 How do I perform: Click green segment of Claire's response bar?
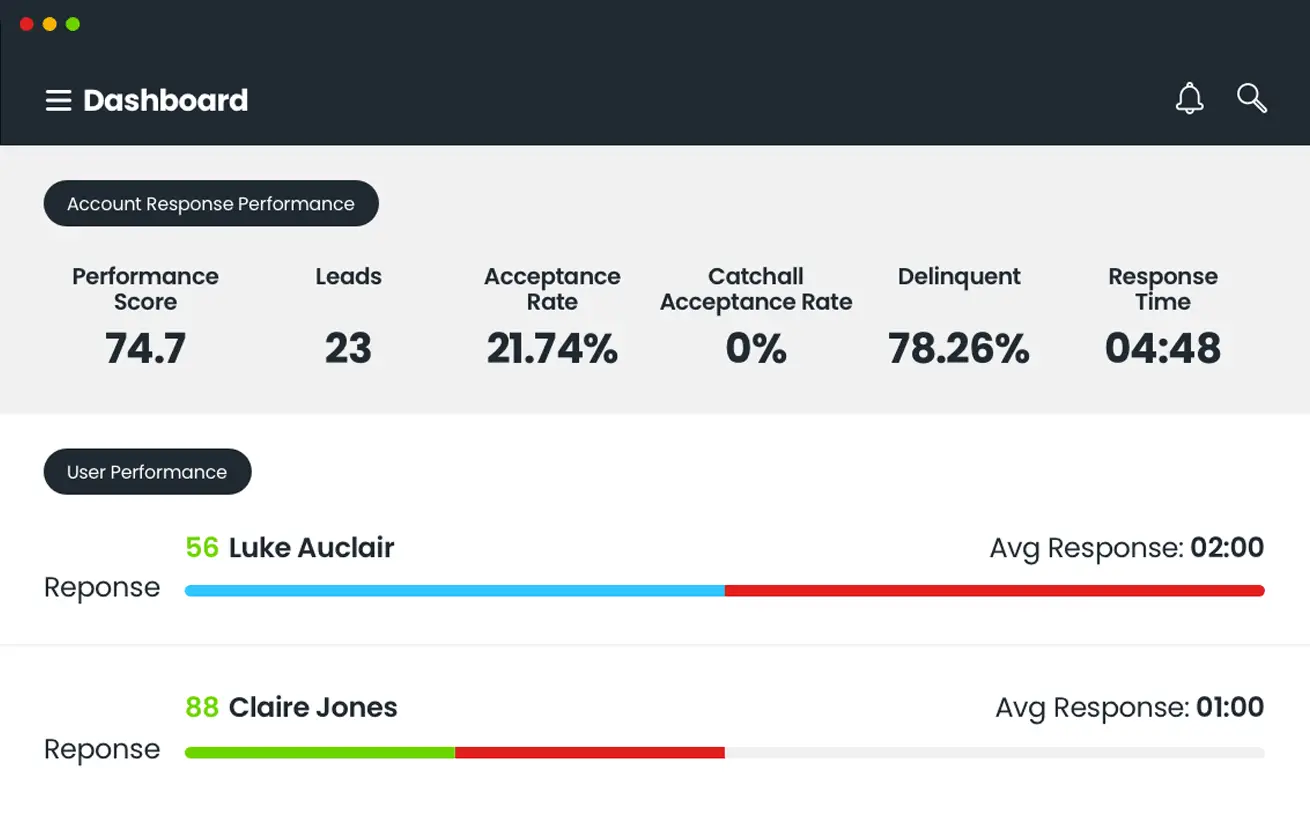(320, 752)
